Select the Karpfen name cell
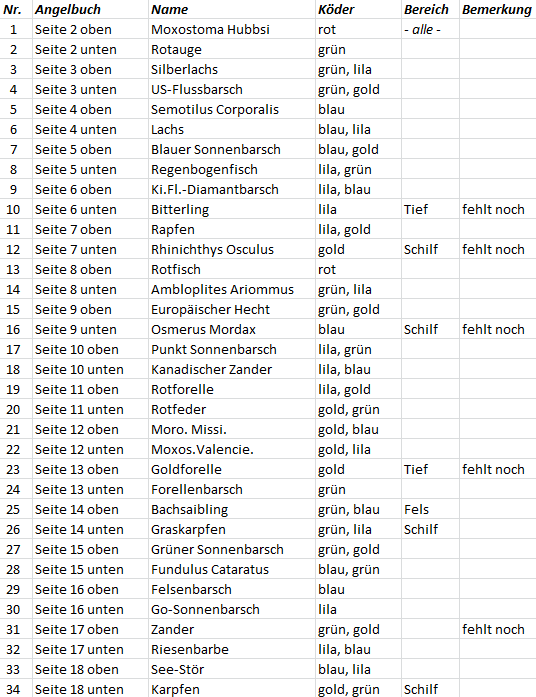The width and height of the screenshot is (536, 697). click(232, 689)
